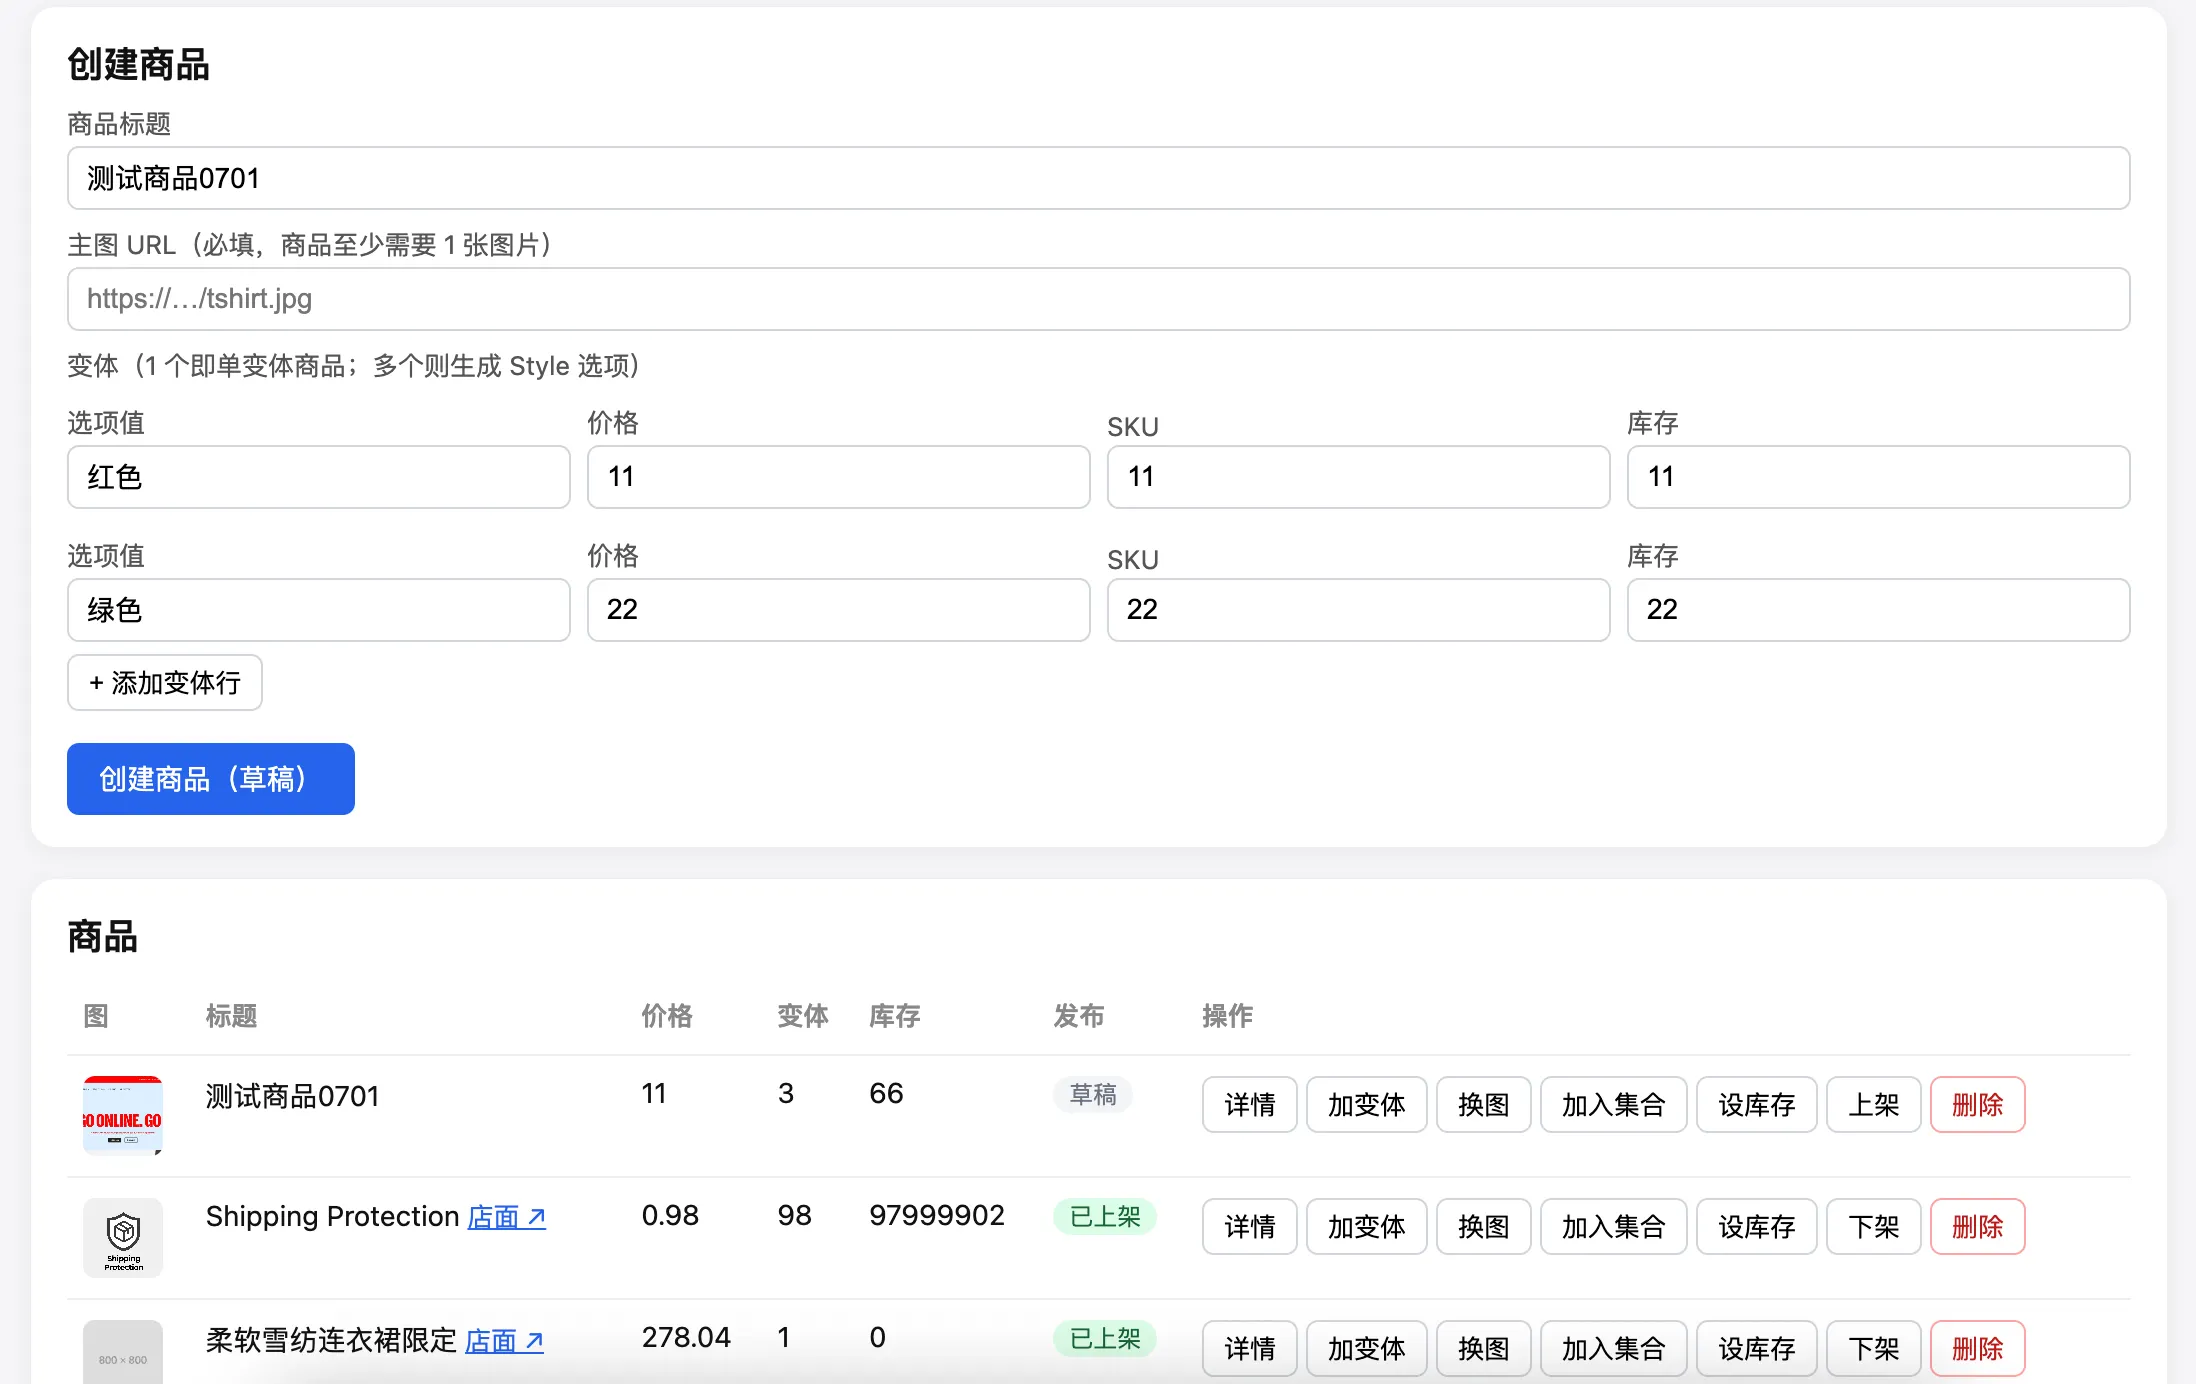Click the 800 × 800 placeholder thumbnail
The image size is (2196, 1384).
(123, 1352)
